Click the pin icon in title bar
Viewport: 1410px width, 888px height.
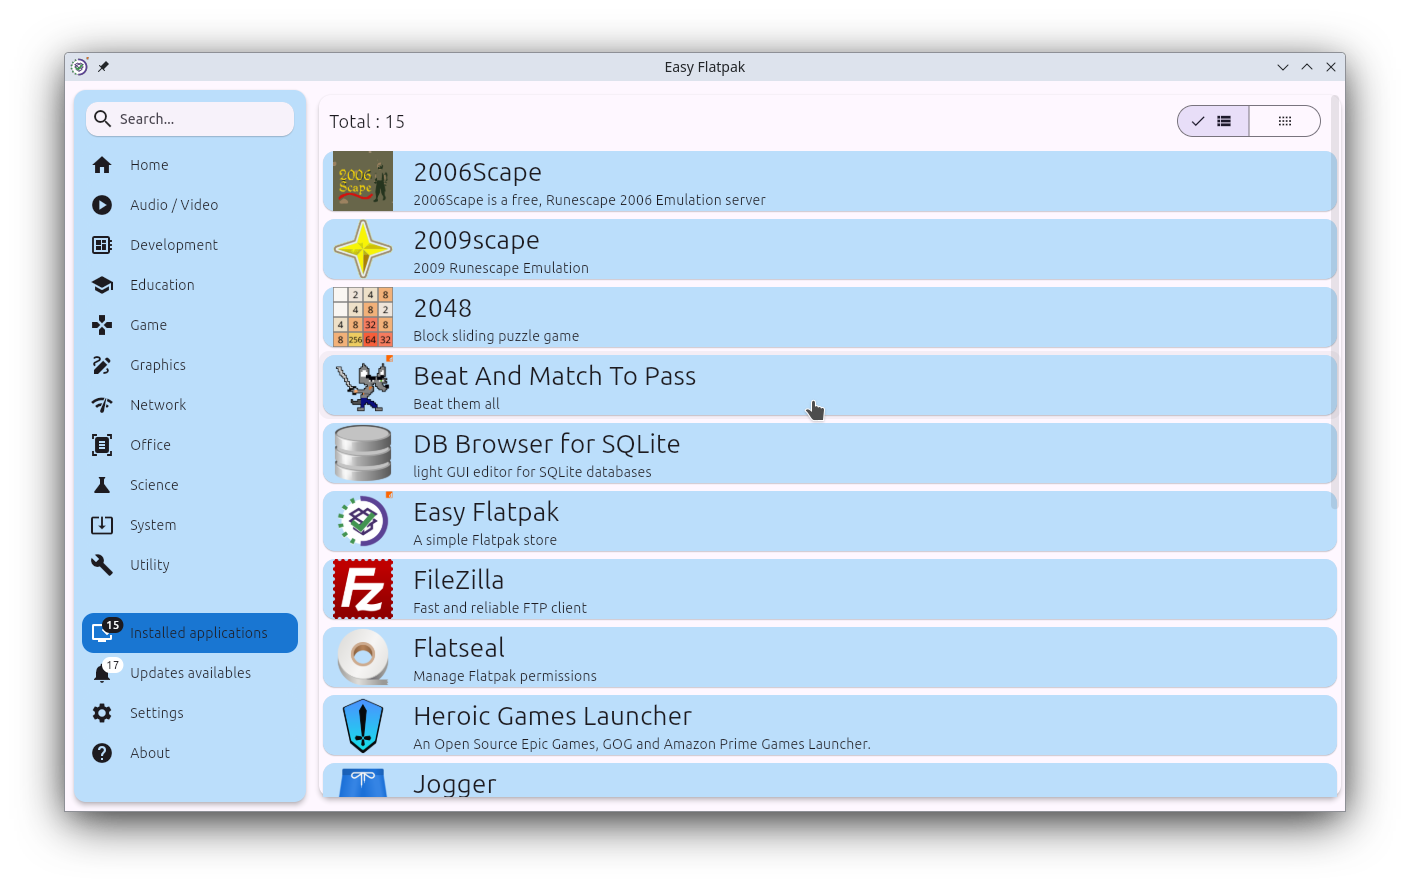click(x=103, y=67)
